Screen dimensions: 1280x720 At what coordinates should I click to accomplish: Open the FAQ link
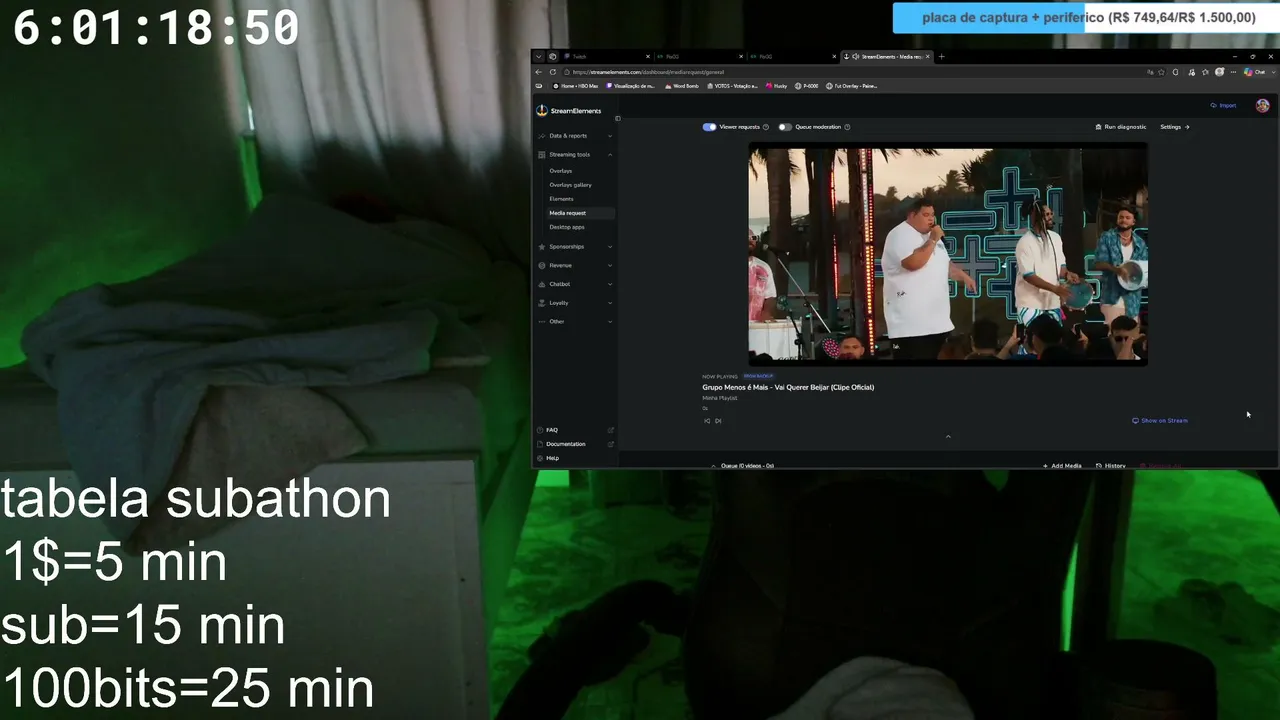click(x=552, y=430)
